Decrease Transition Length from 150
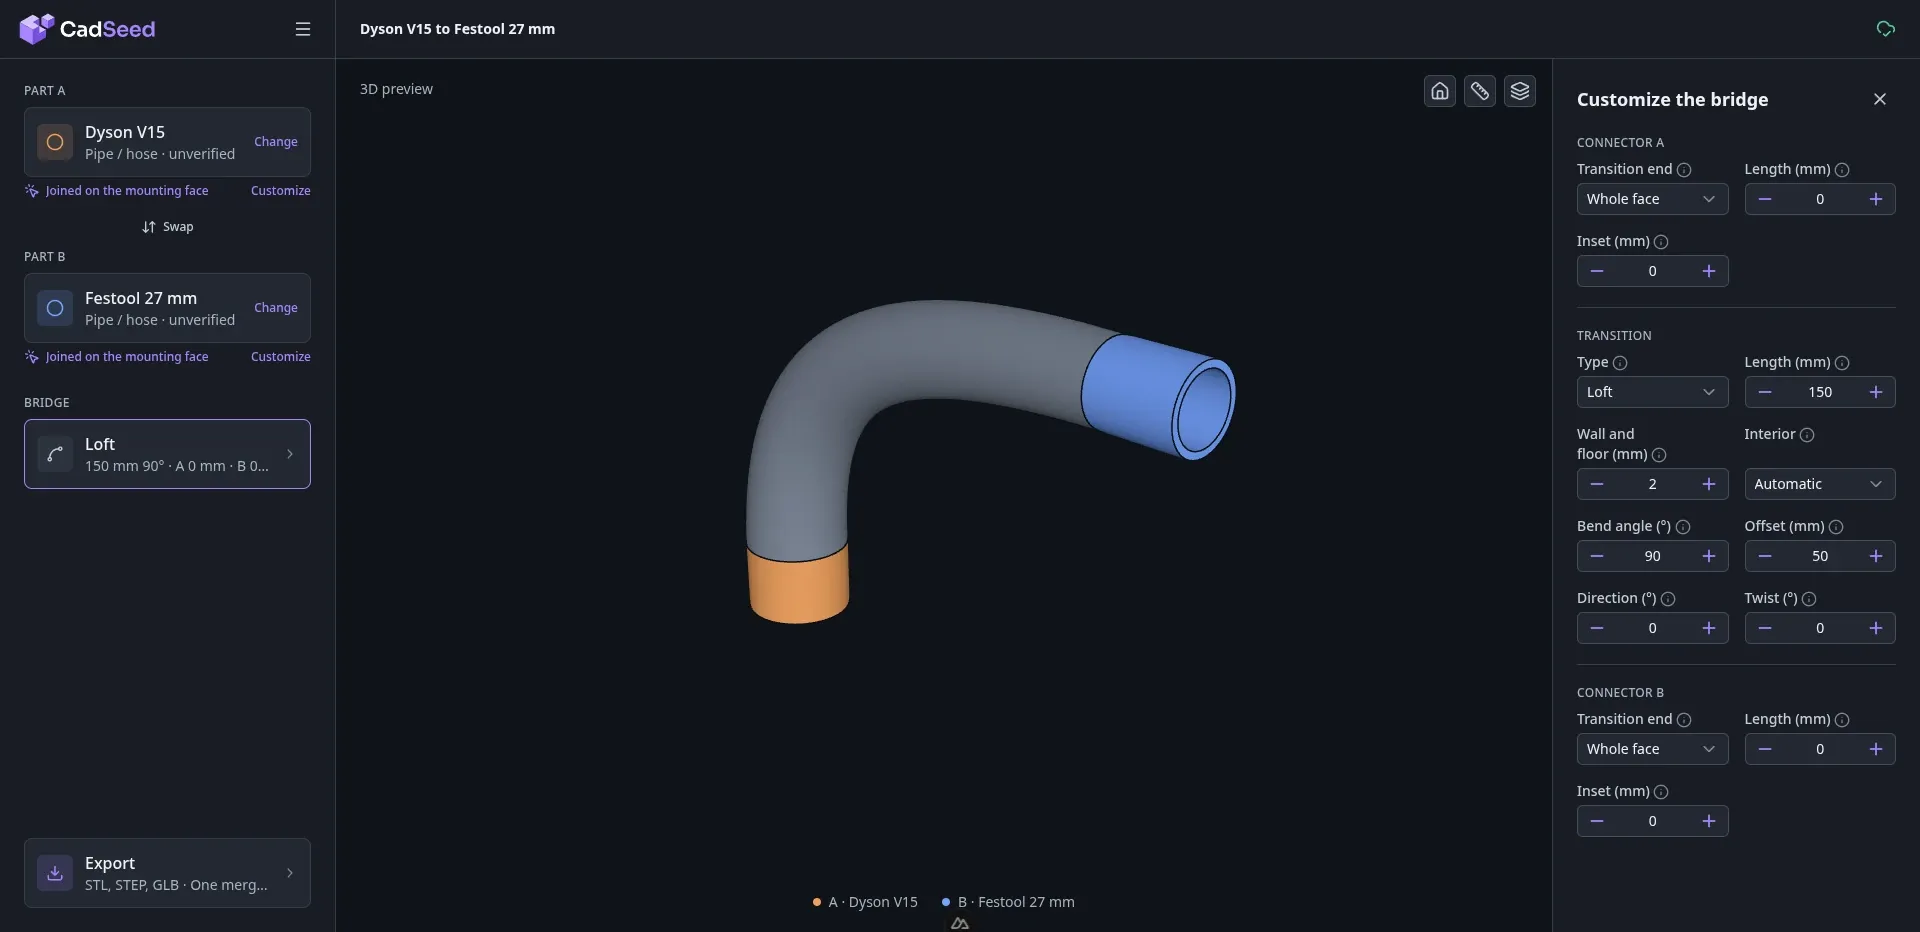1920x932 pixels. [x=1765, y=392]
